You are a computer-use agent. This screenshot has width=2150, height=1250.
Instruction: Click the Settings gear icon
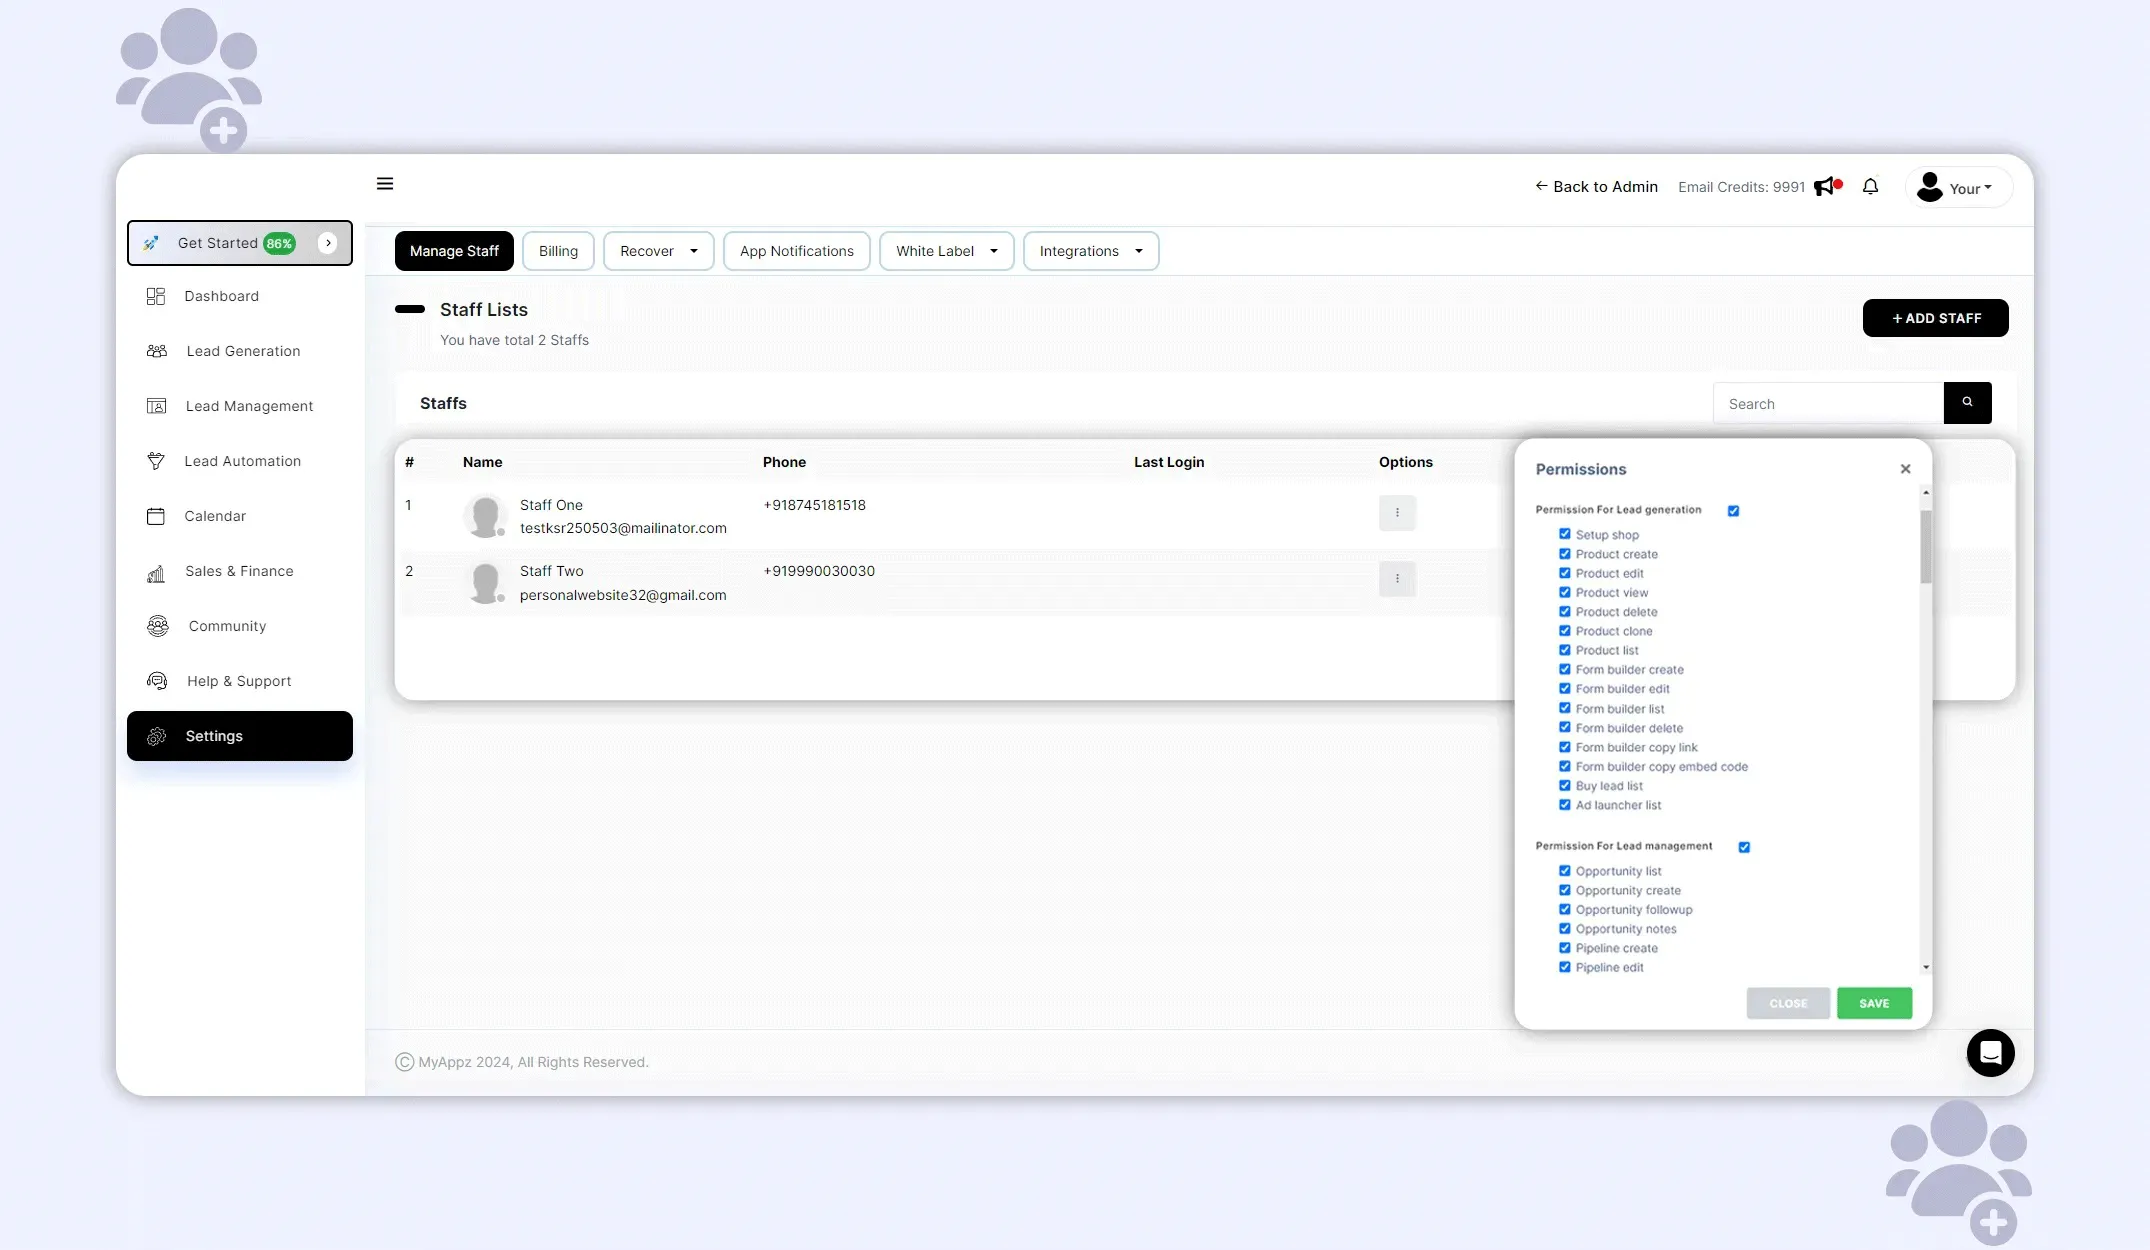pyautogui.click(x=156, y=736)
